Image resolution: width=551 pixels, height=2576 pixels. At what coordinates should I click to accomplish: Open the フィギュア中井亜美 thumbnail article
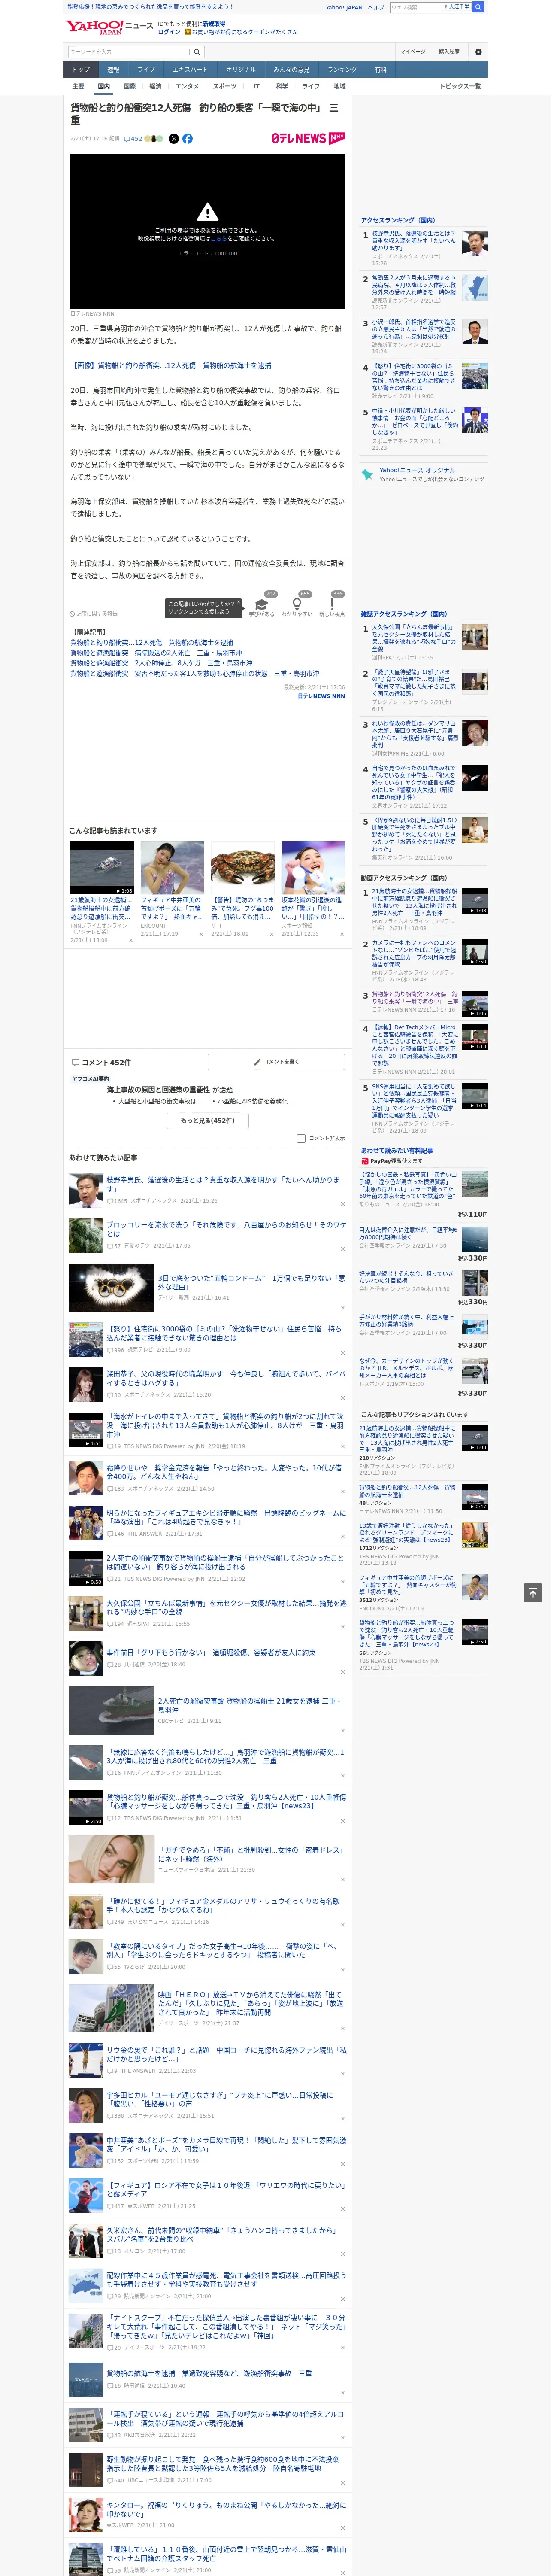pos(172,868)
